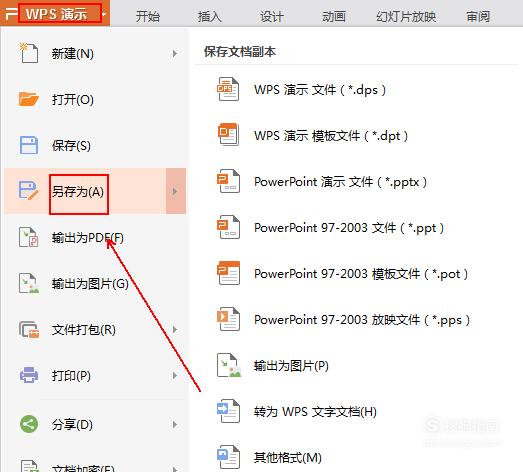The width and height of the screenshot is (523, 472).
Task: Select the 分享(D) menu entry
Action: click(x=72, y=424)
